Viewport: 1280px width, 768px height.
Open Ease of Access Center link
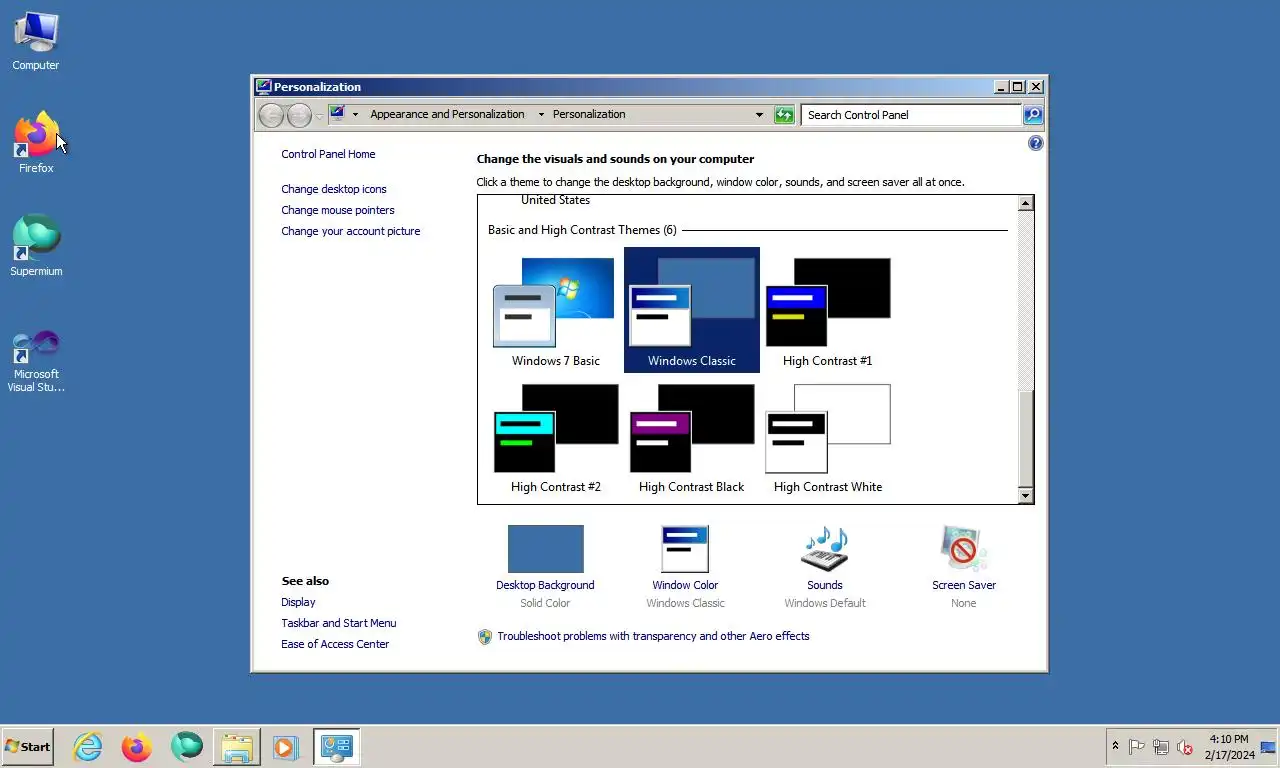click(335, 644)
